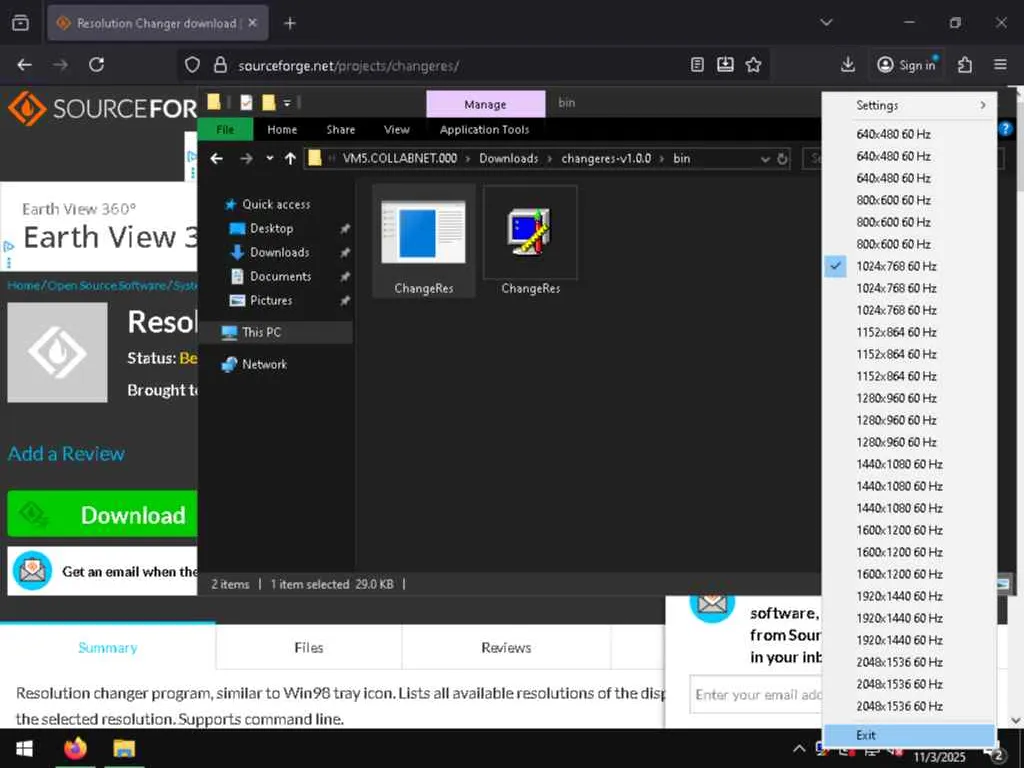Open the File menu in Explorer

pyautogui.click(x=225, y=129)
